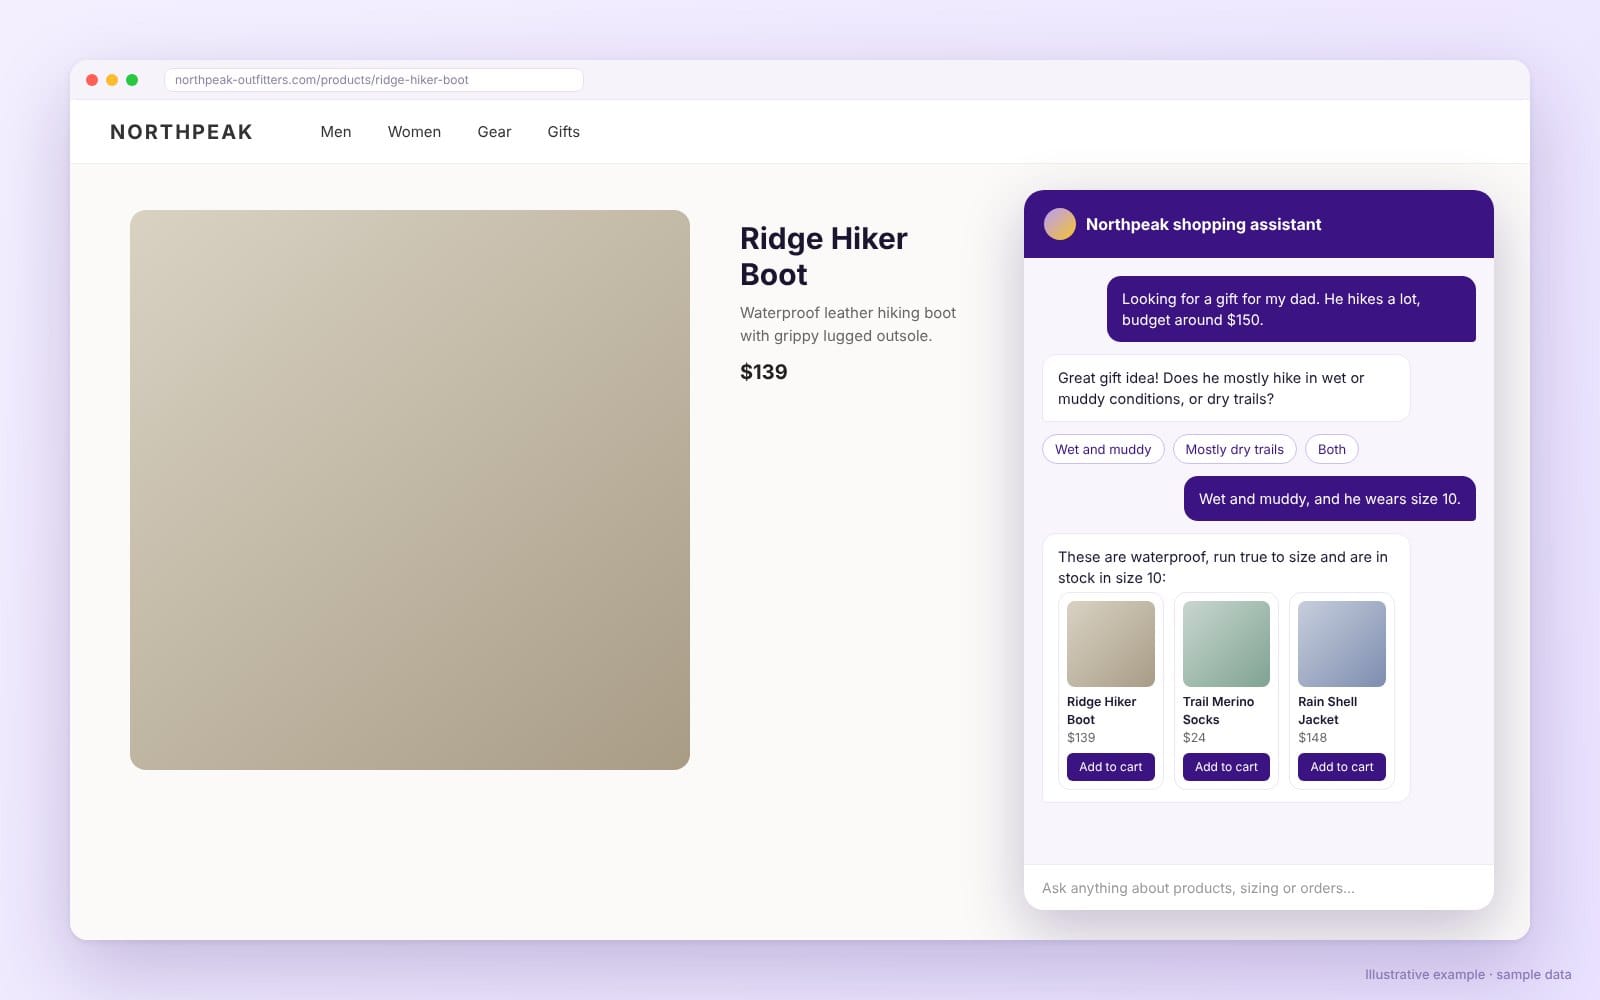Click the Trail Merino Socks name in chat
Image resolution: width=1600 pixels, height=1000 pixels.
[1218, 710]
